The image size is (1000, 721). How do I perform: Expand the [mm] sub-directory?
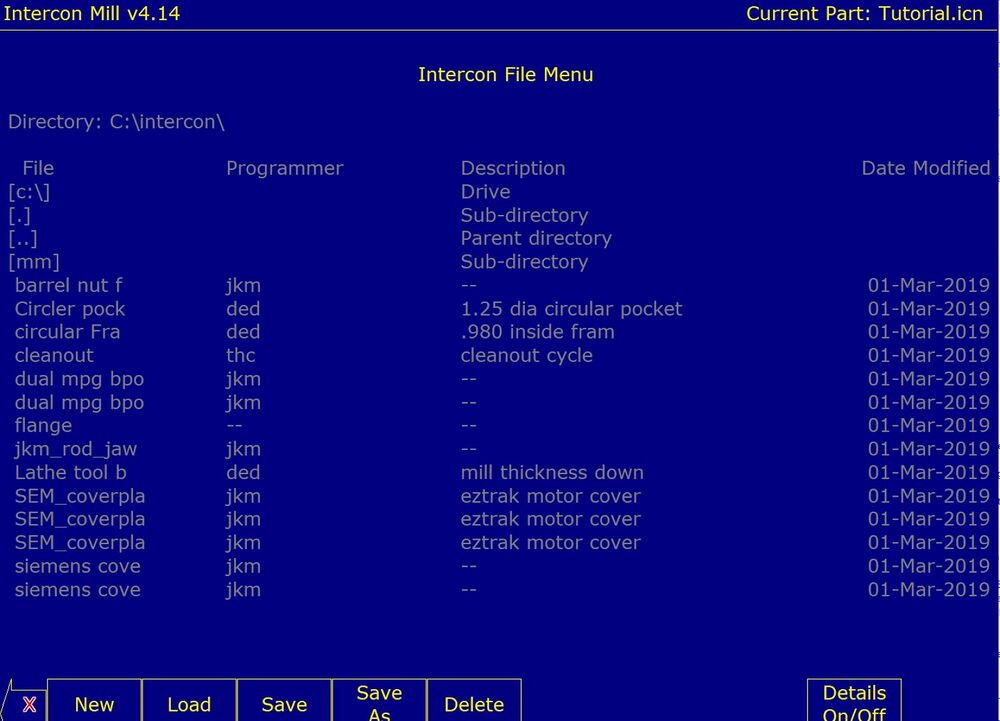34,262
